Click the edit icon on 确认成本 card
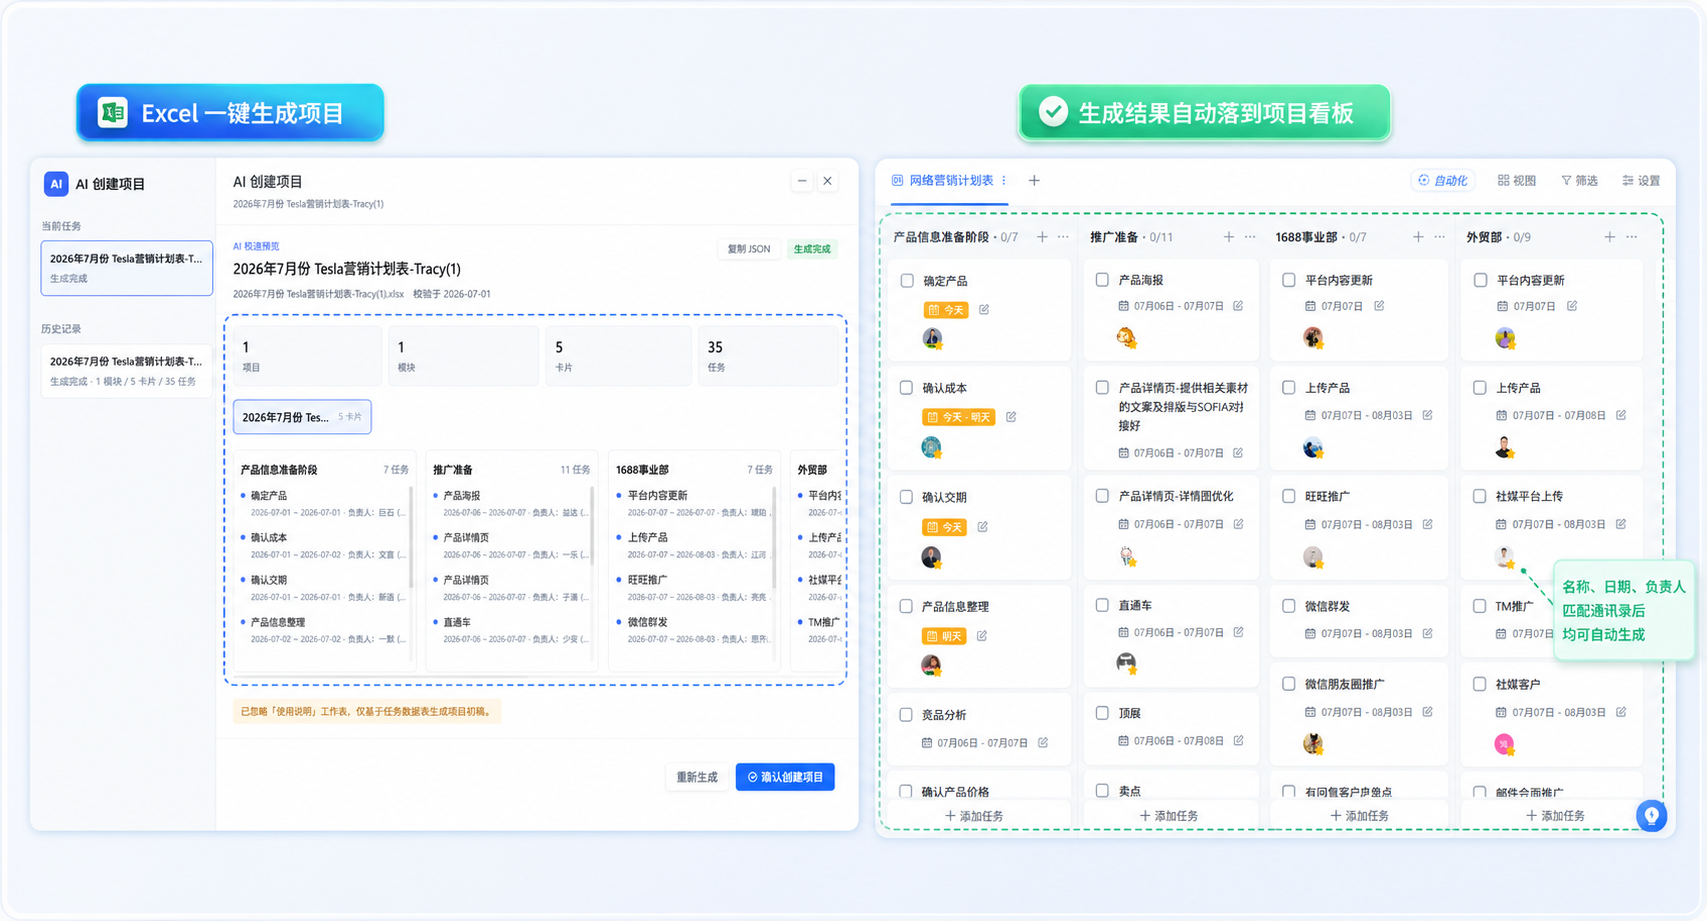 pos(1011,417)
